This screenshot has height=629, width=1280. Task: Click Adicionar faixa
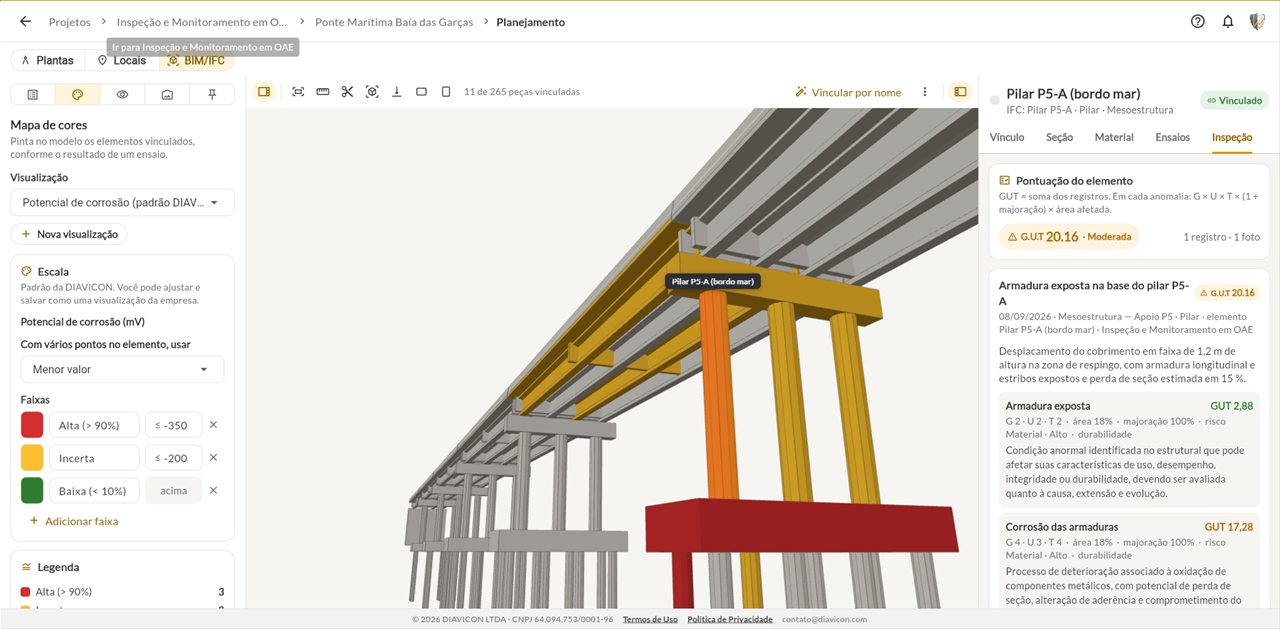(x=73, y=521)
